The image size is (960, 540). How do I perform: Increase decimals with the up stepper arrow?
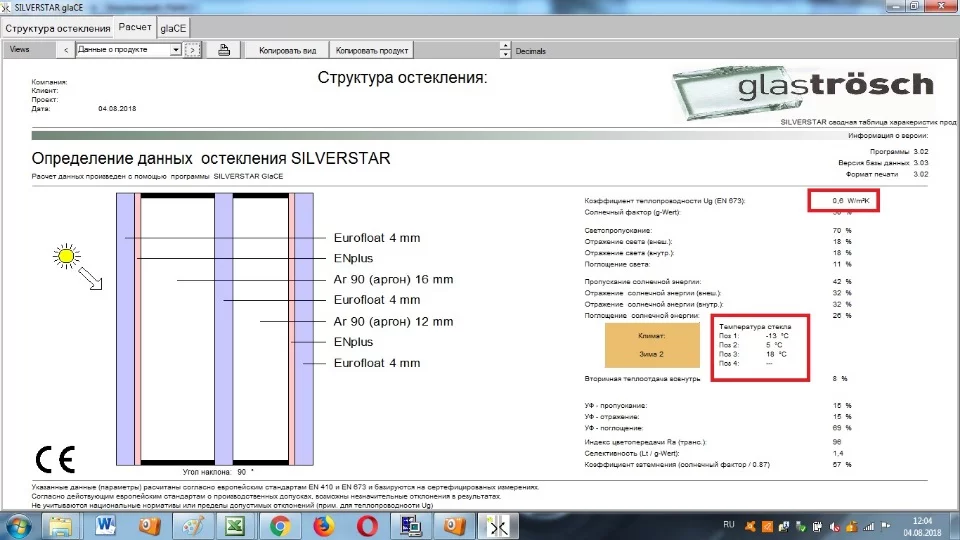pos(505,46)
